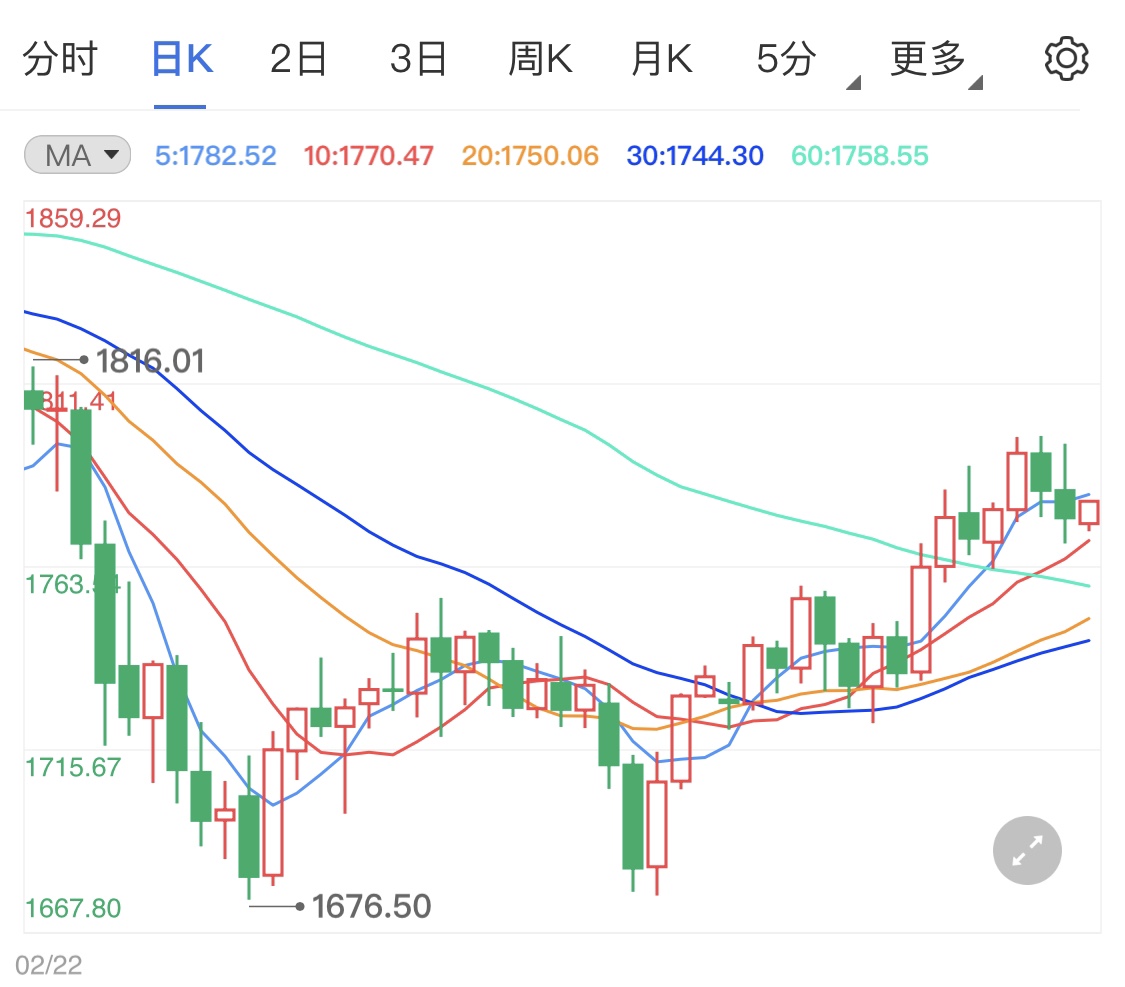Image resolution: width=1125 pixels, height=987 pixels.
Task: Click the MA20 value 20:1750.06
Action: click(530, 156)
